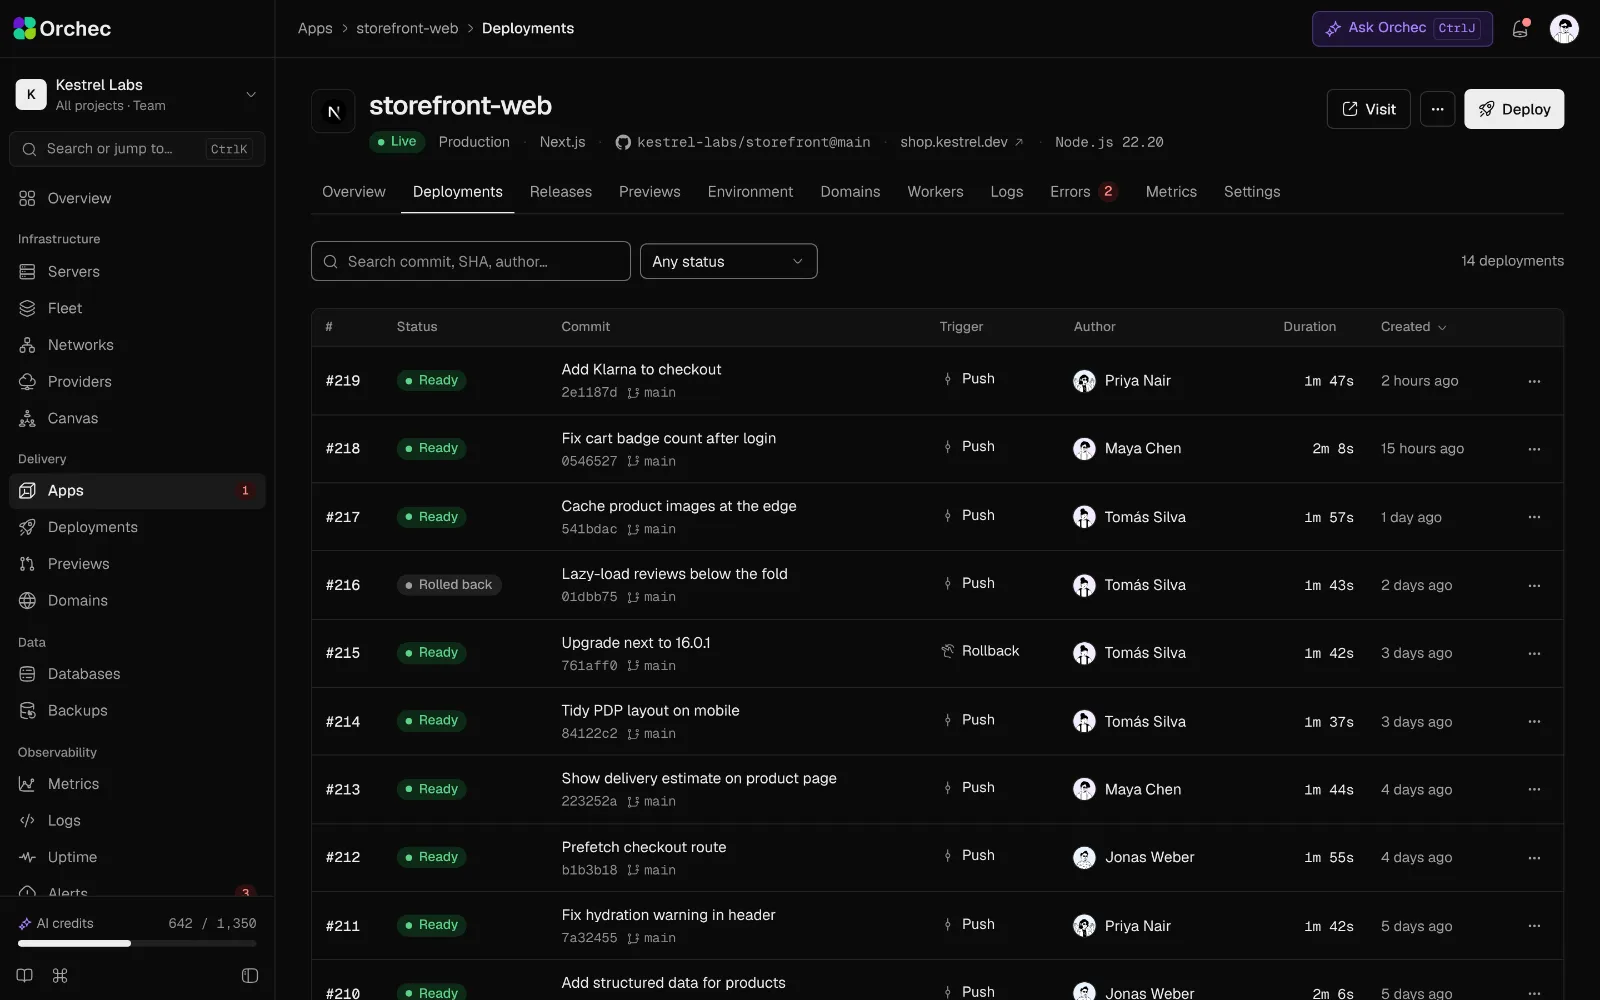
Task: Open the shop.kestrel.dev link
Action: pos(961,142)
